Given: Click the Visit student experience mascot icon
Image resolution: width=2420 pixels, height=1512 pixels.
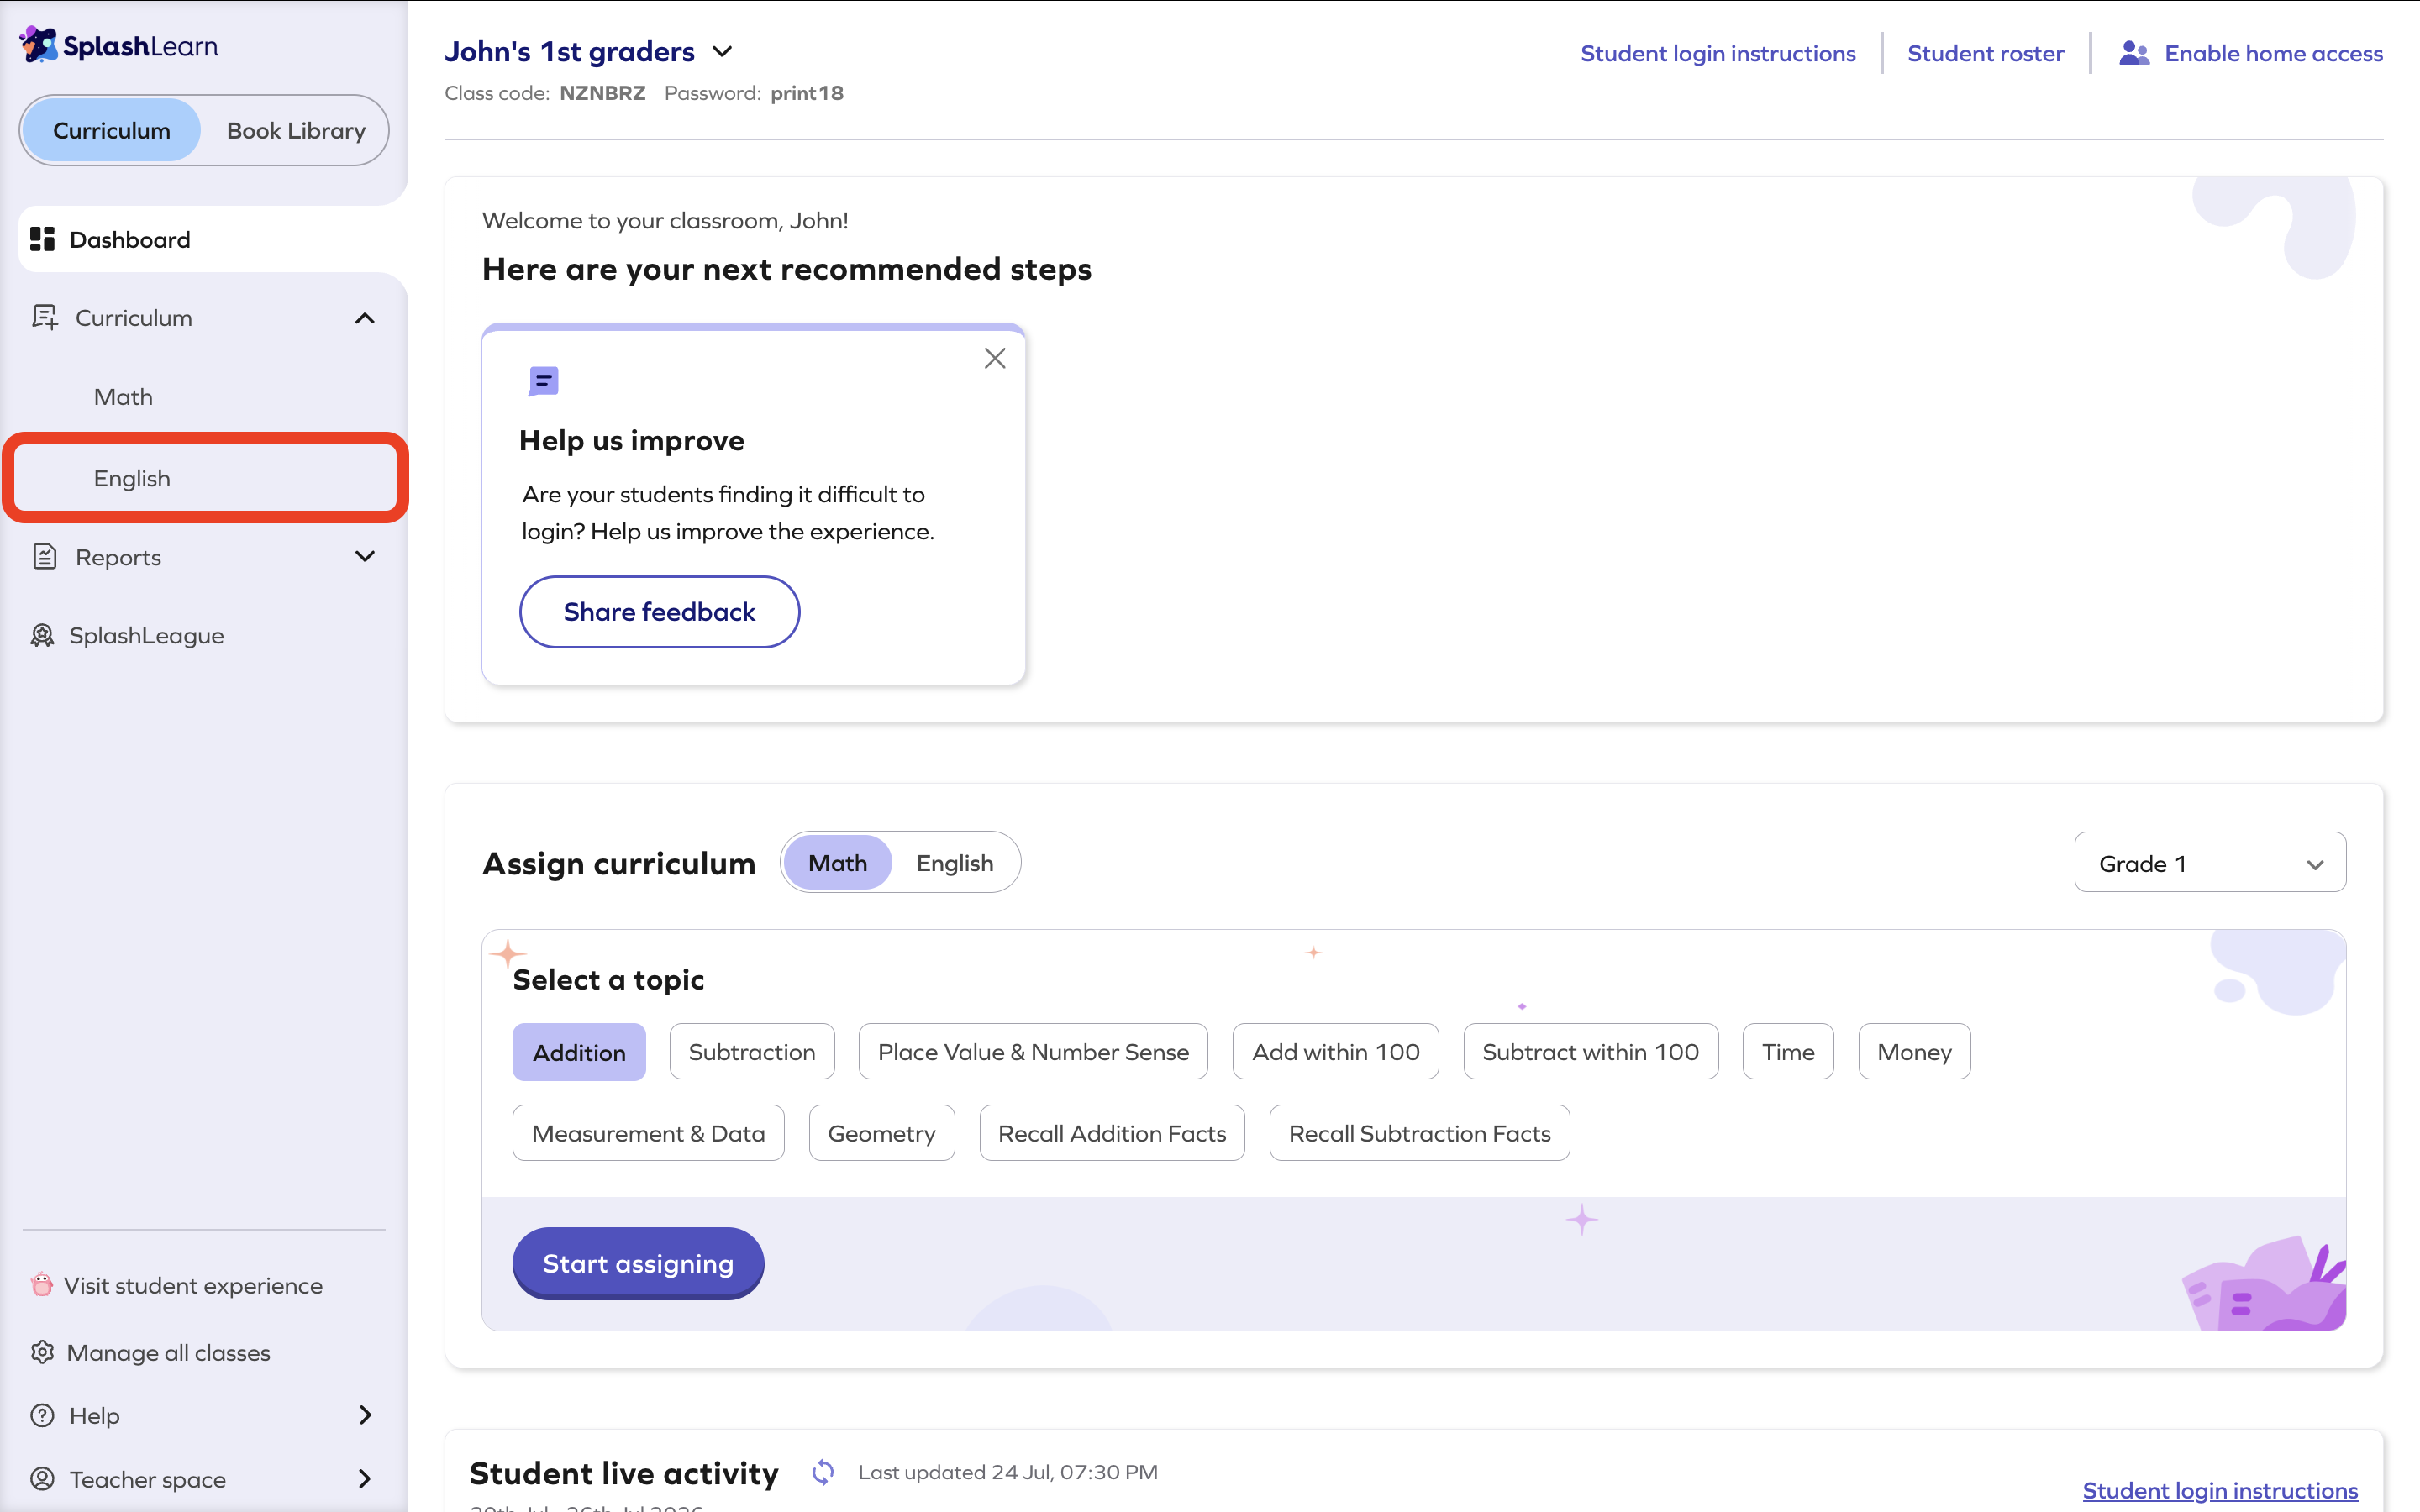Looking at the screenshot, I should [41, 1284].
